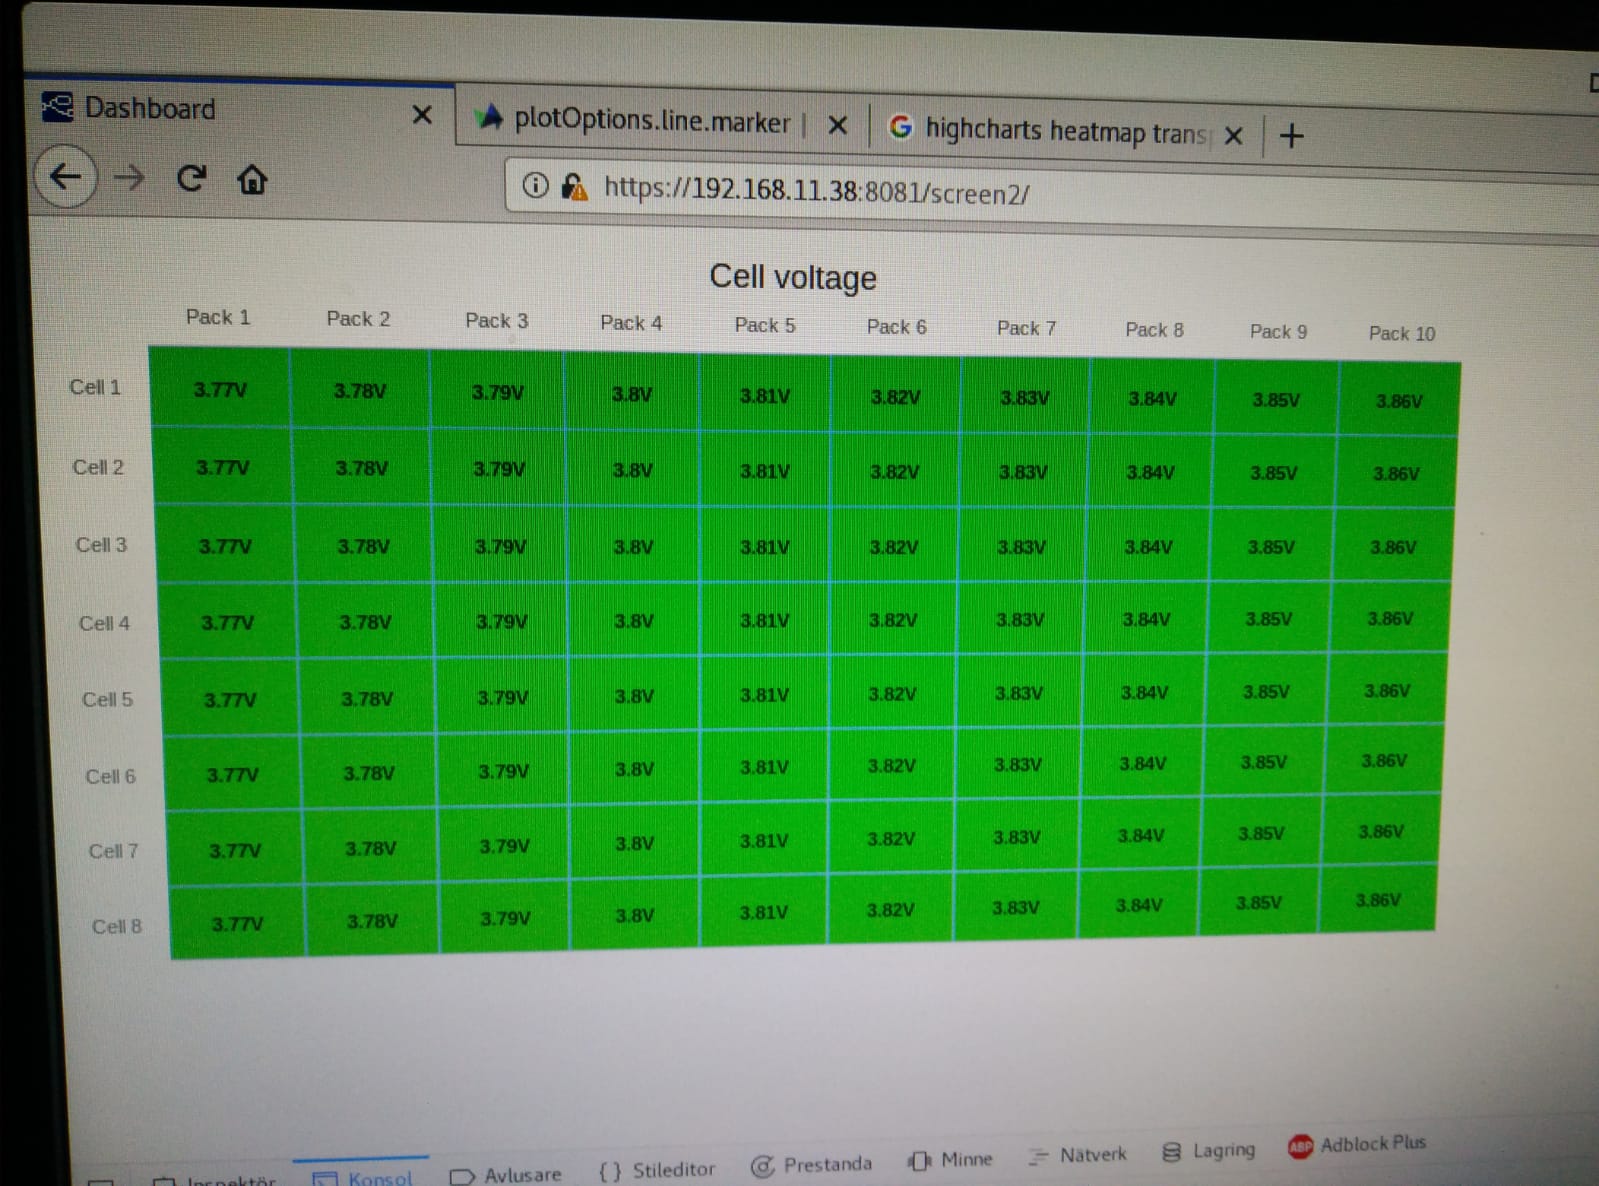Open the Nätverk network tab
This screenshot has height=1186, width=1599.
pyautogui.click(x=1077, y=1155)
